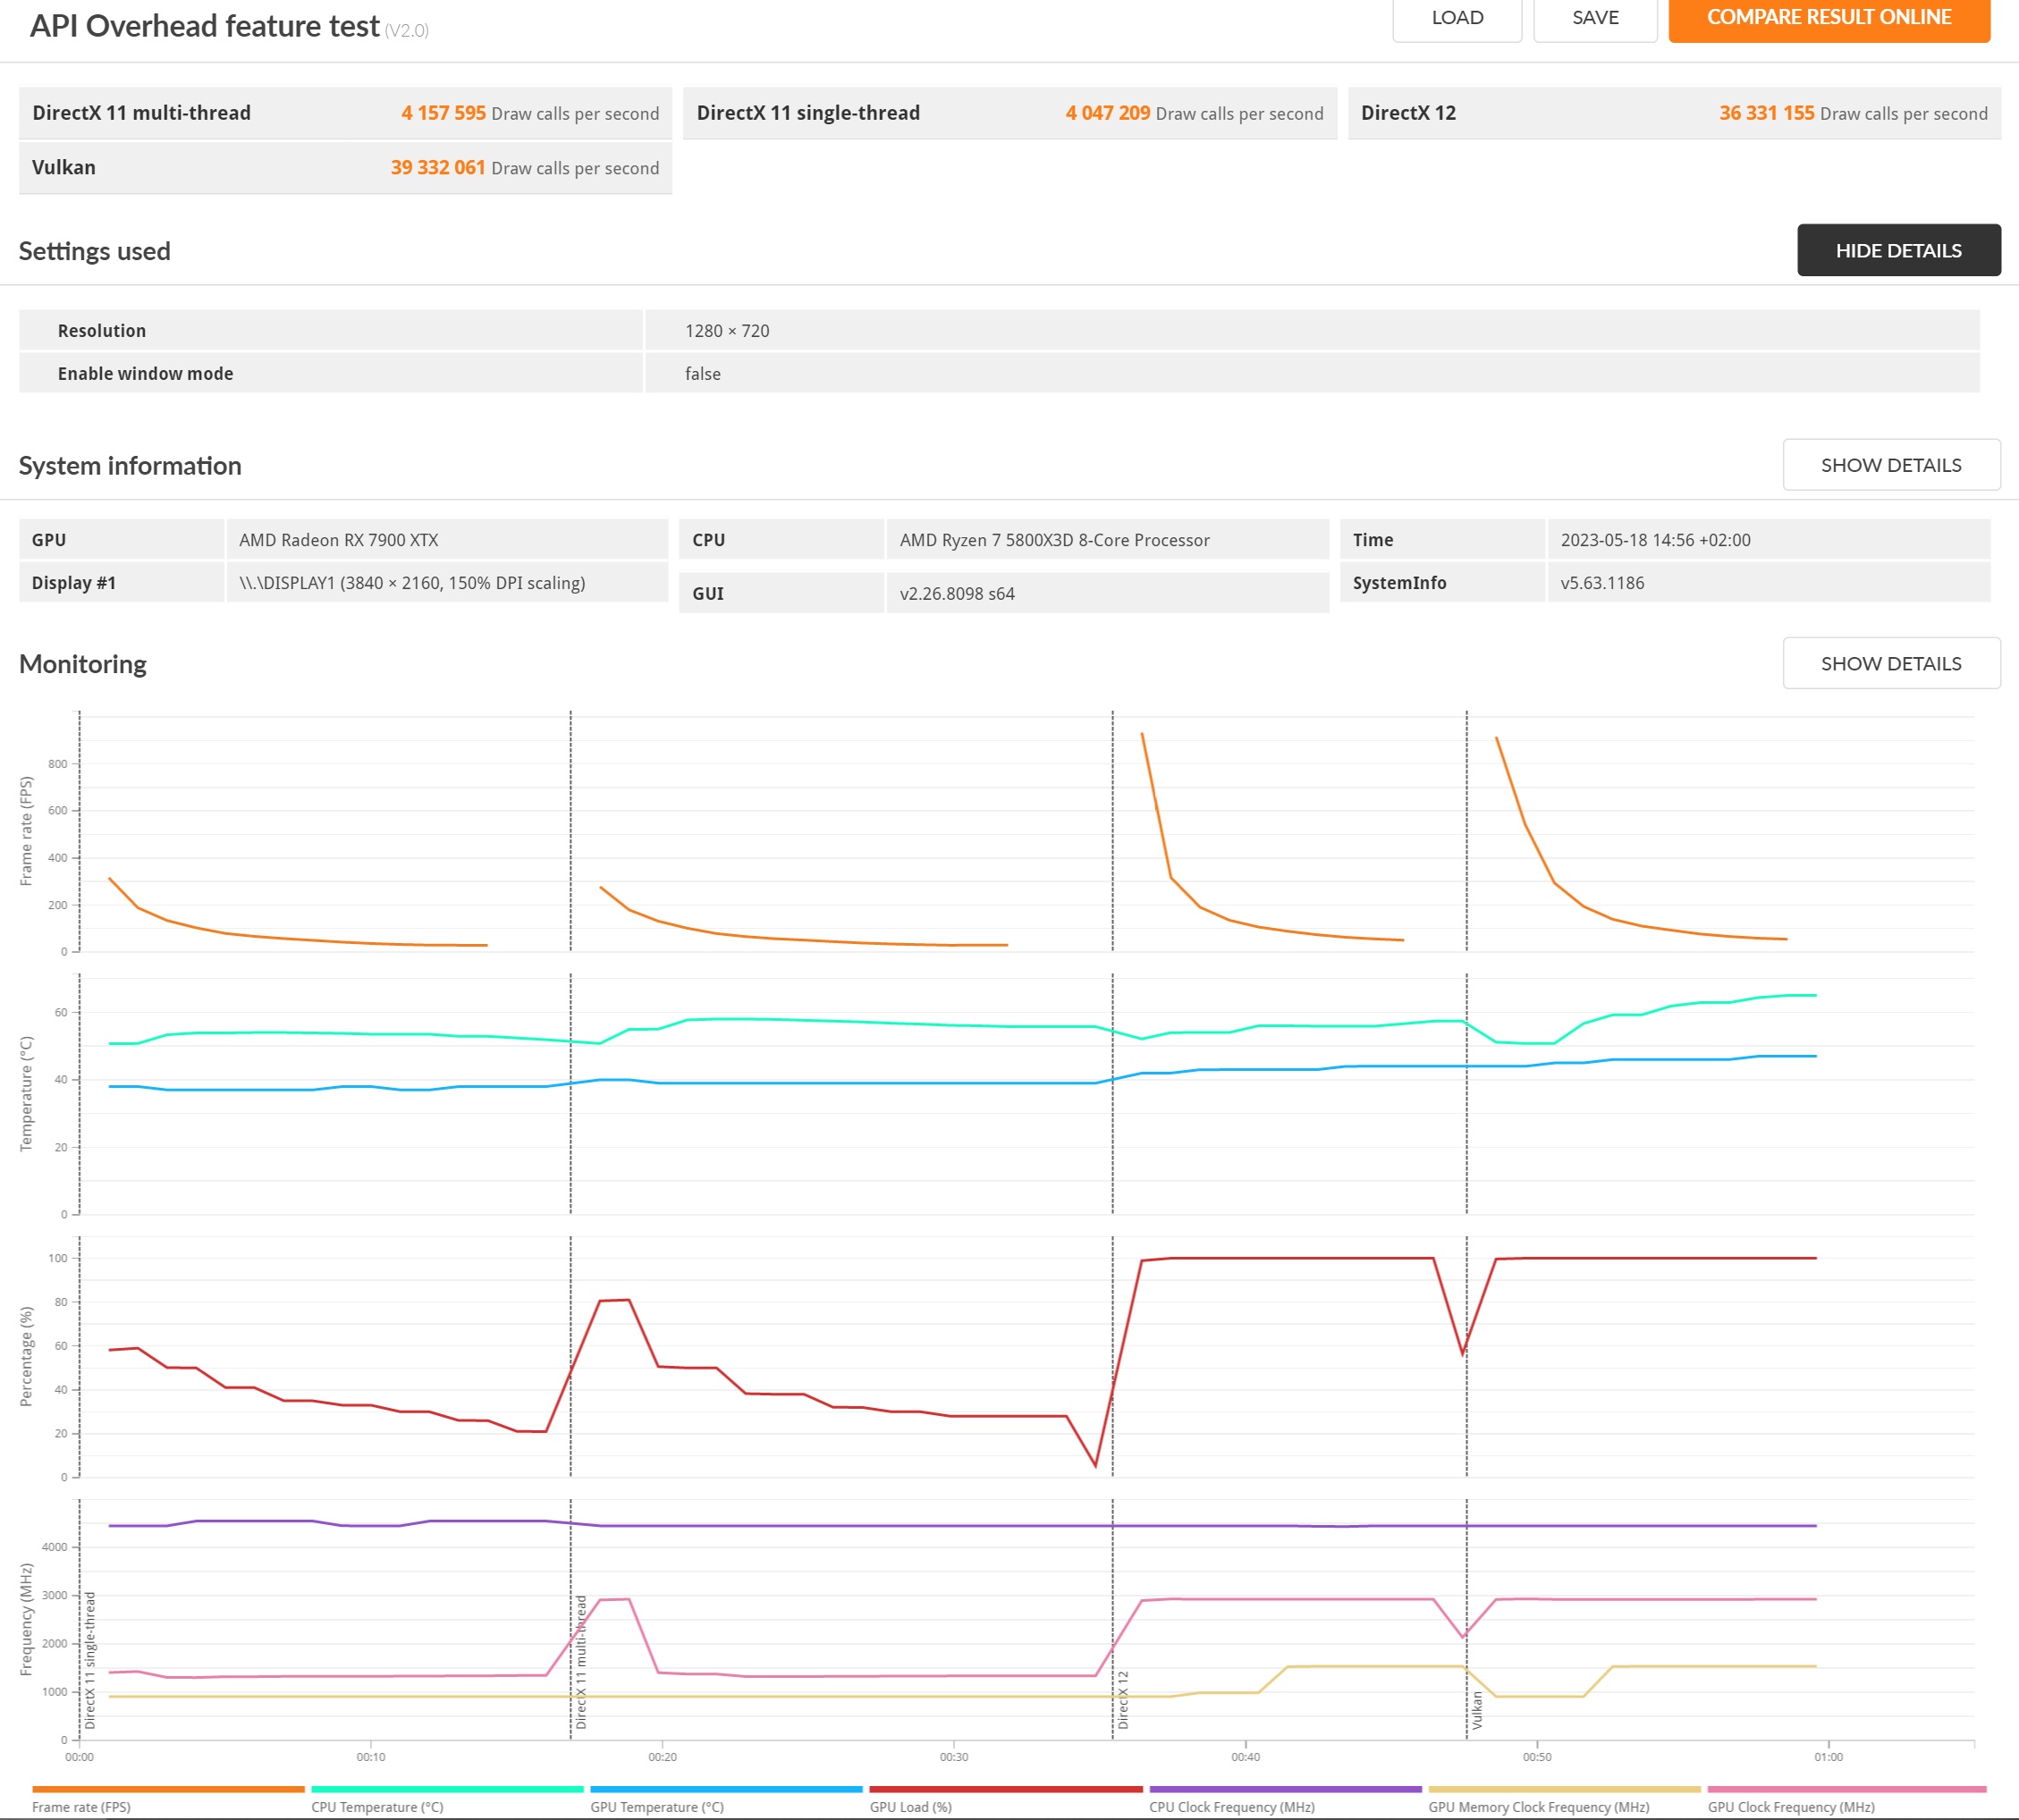The width and height of the screenshot is (2019, 1820).
Task: Click the System information heading
Action: (130, 466)
